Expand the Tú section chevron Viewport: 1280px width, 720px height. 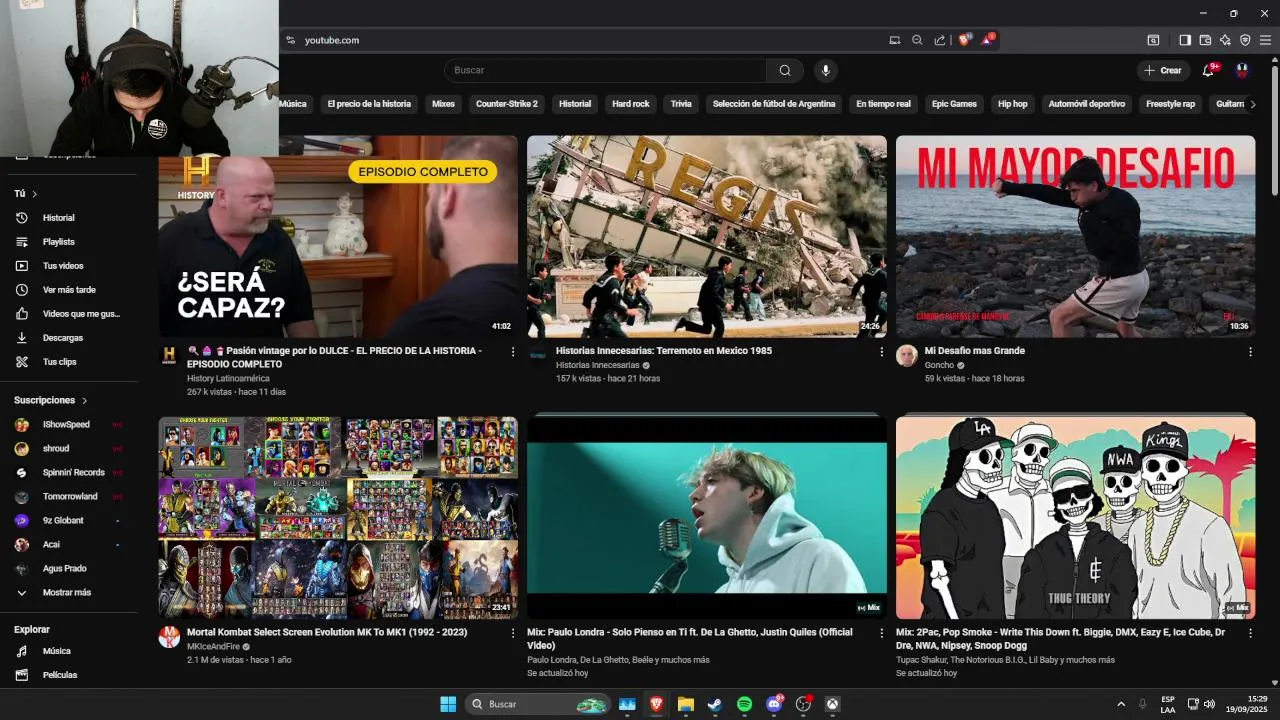pyautogui.click(x=34, y=194)
